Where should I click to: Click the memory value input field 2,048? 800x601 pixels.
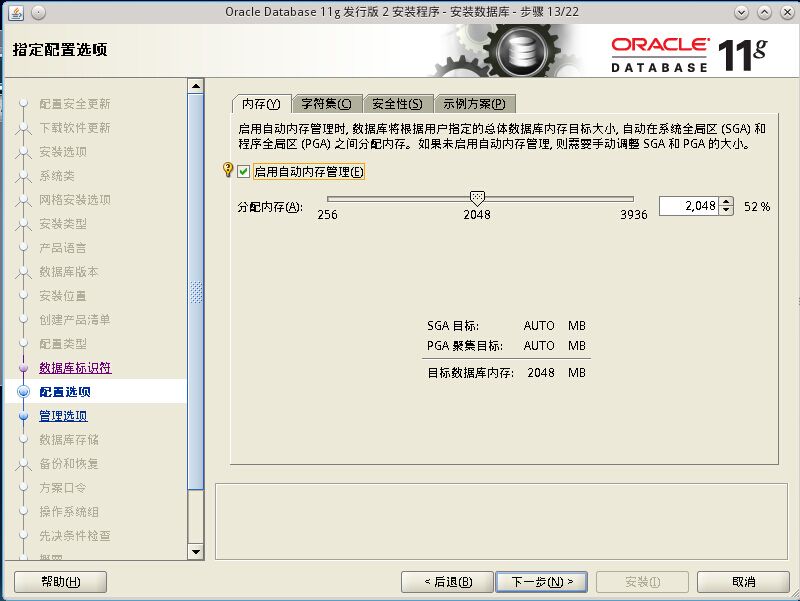(x=689, y=206)
